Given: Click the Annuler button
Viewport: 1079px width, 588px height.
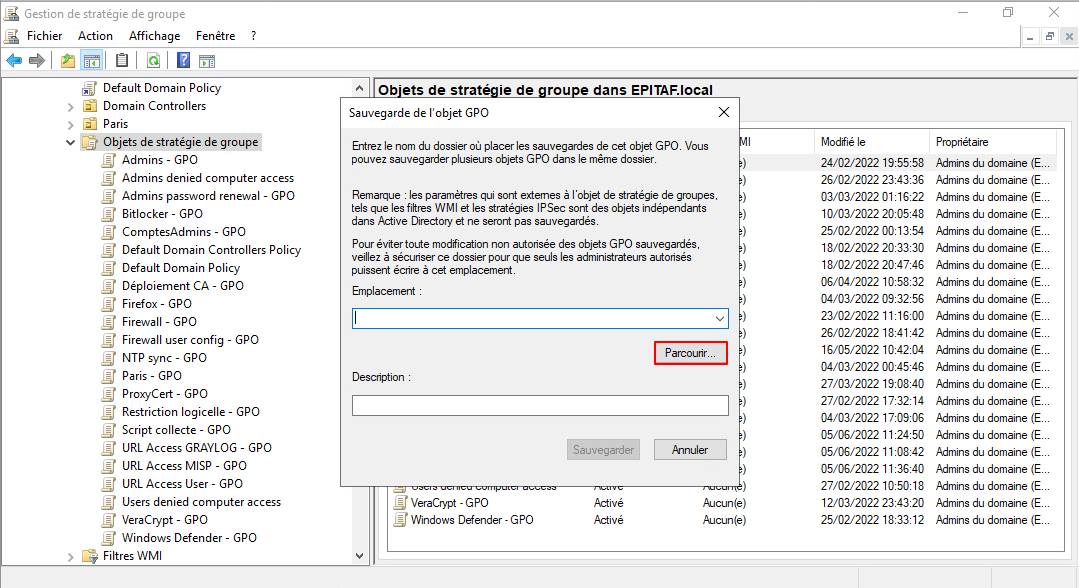Looking at the screenshot, I should 690,450.
